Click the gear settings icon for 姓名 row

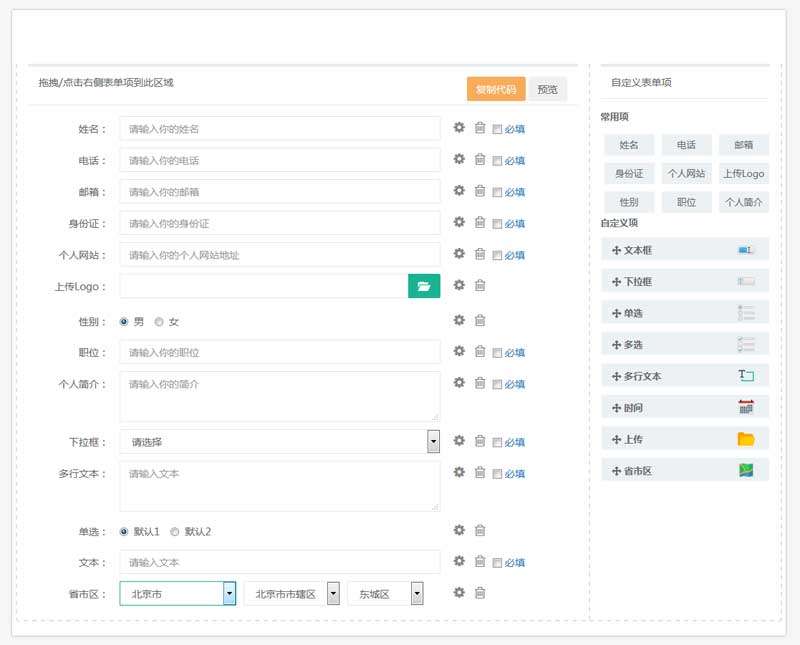pos(459,128)
